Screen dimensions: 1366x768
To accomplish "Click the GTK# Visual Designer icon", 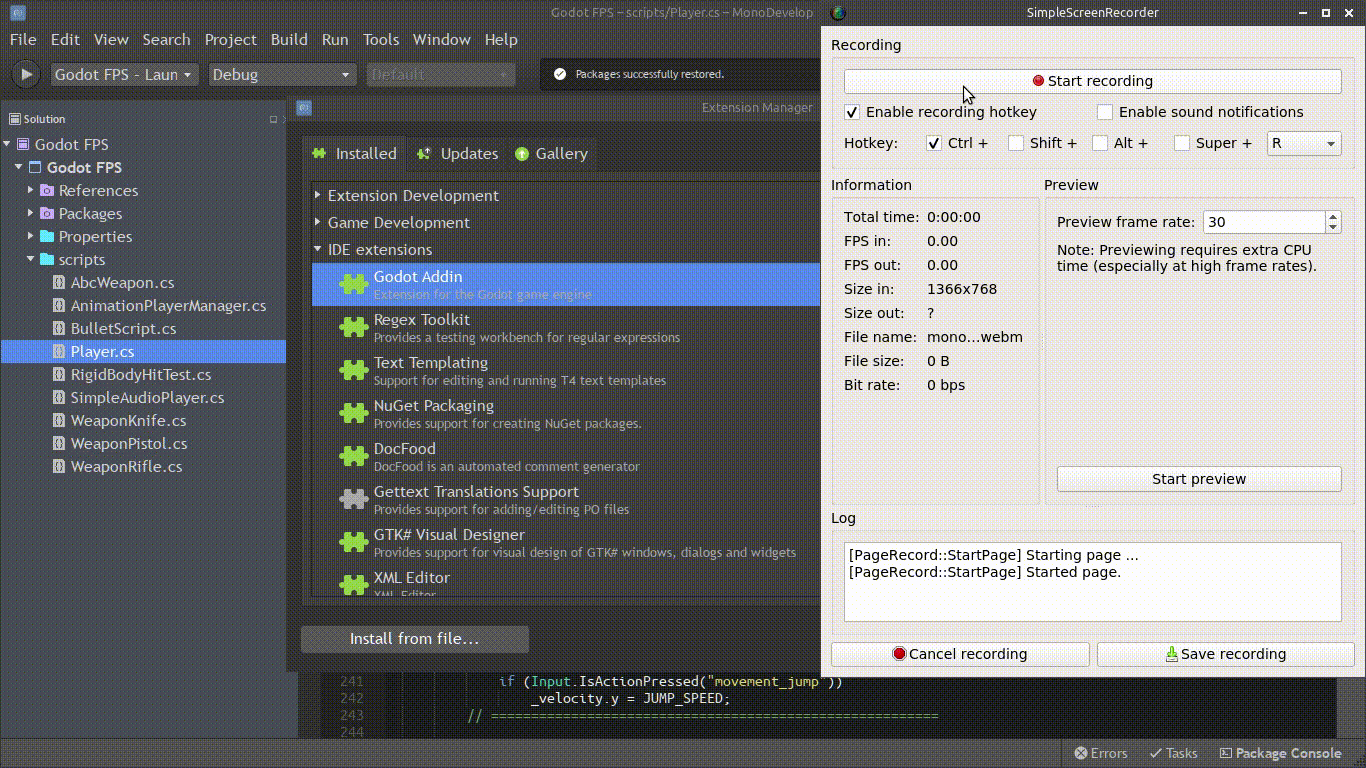I will 353,542.
